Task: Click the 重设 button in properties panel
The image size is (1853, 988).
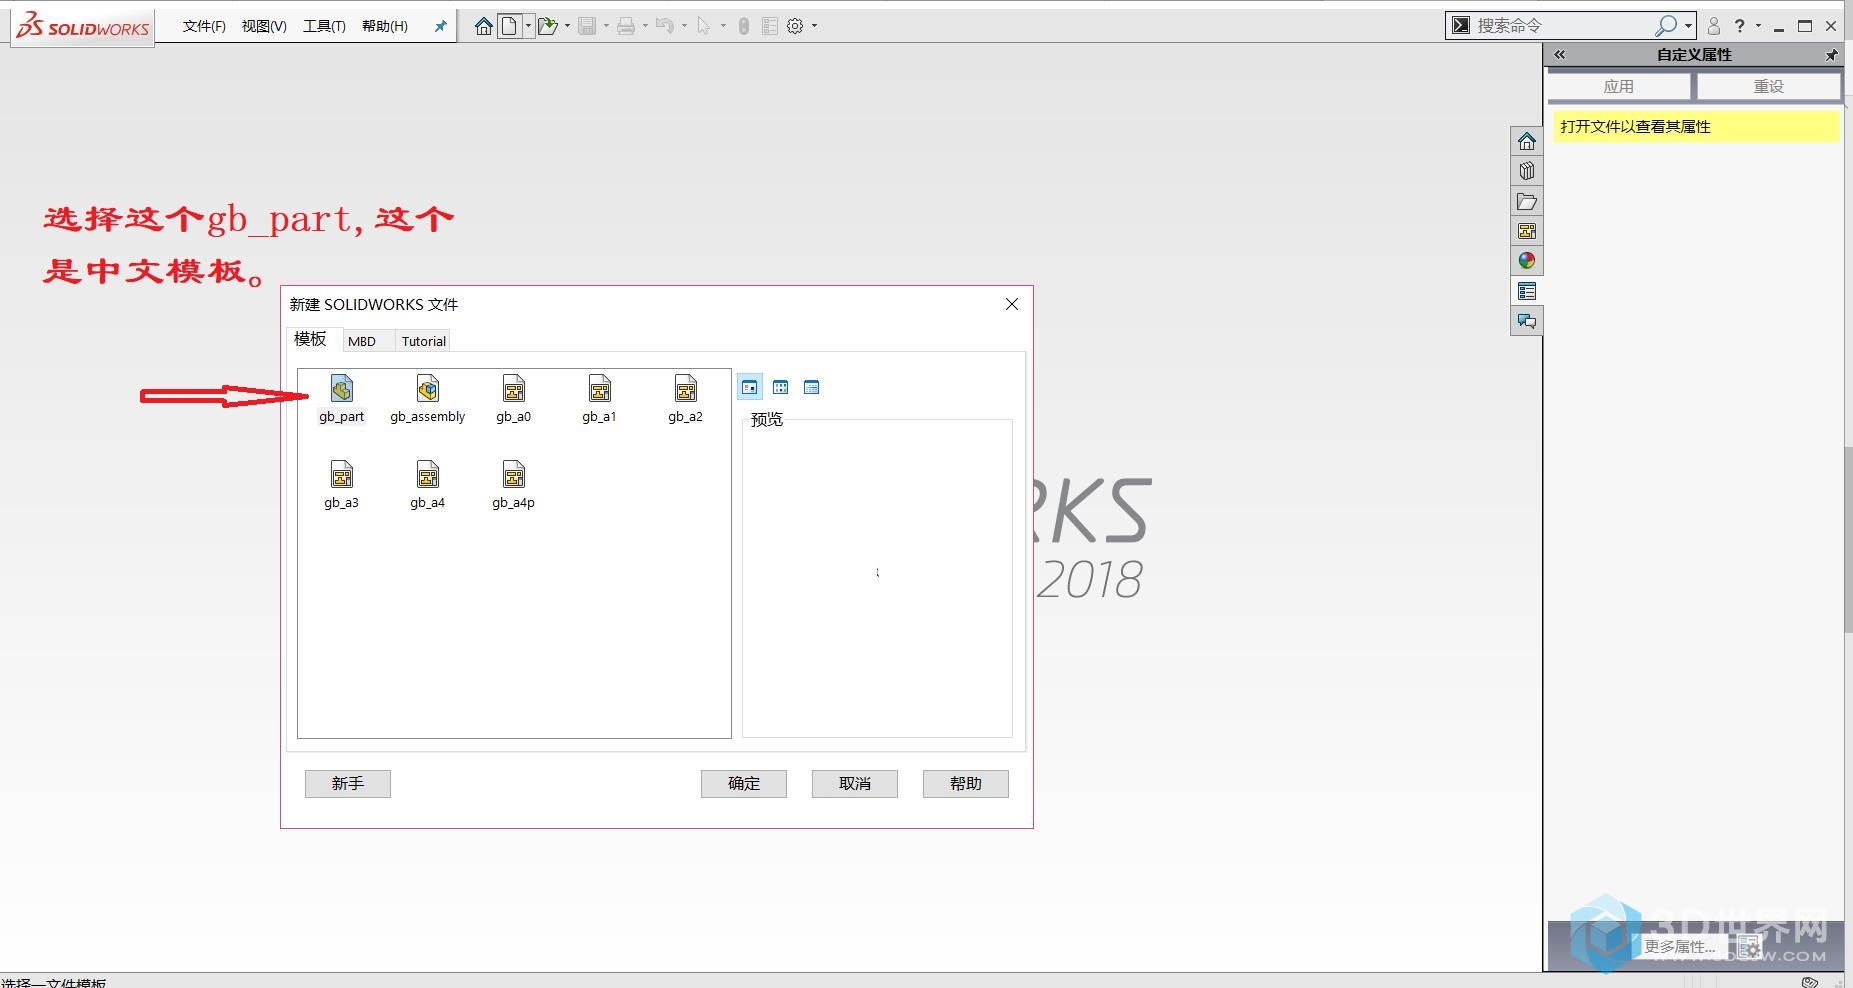Action: coord(1769,87)
